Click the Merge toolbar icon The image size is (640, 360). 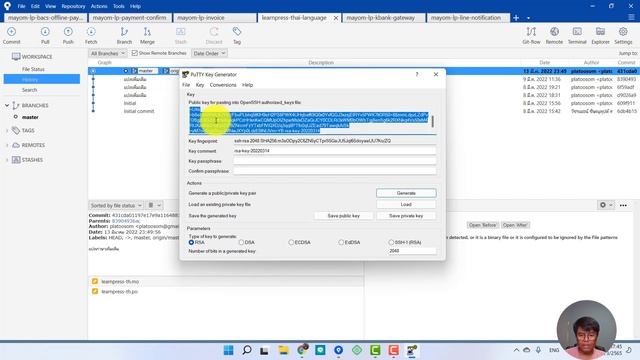(x=147, y=35)
